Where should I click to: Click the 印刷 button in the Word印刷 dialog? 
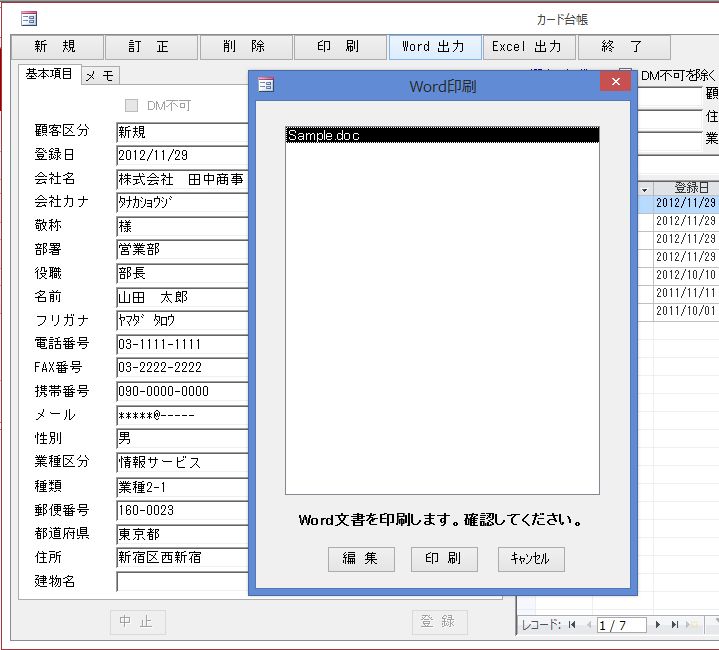tap(444, 559)
